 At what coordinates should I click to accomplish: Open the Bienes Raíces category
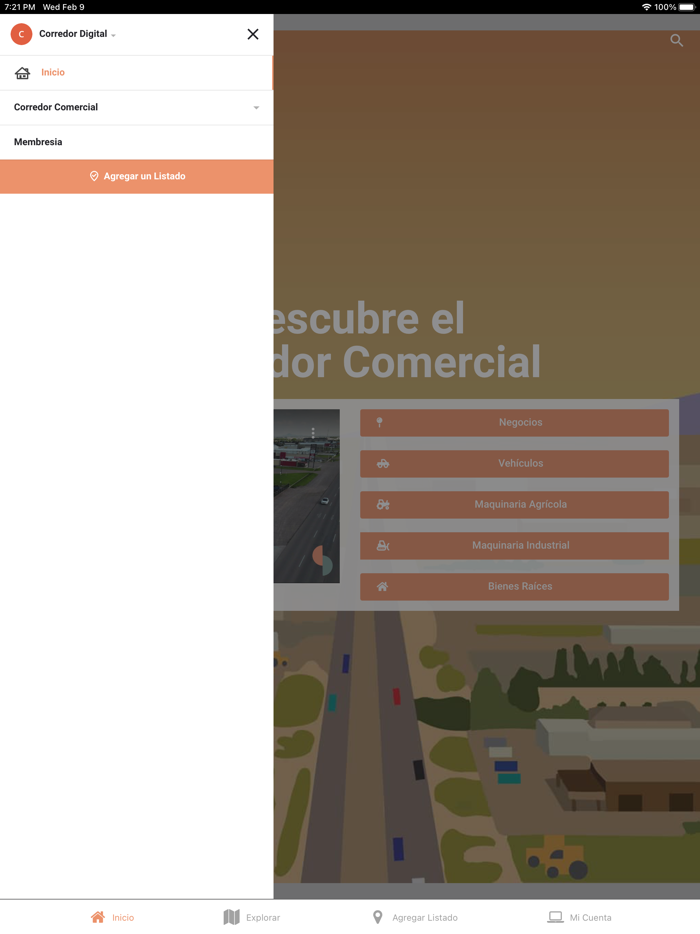(x=514, y=587)
